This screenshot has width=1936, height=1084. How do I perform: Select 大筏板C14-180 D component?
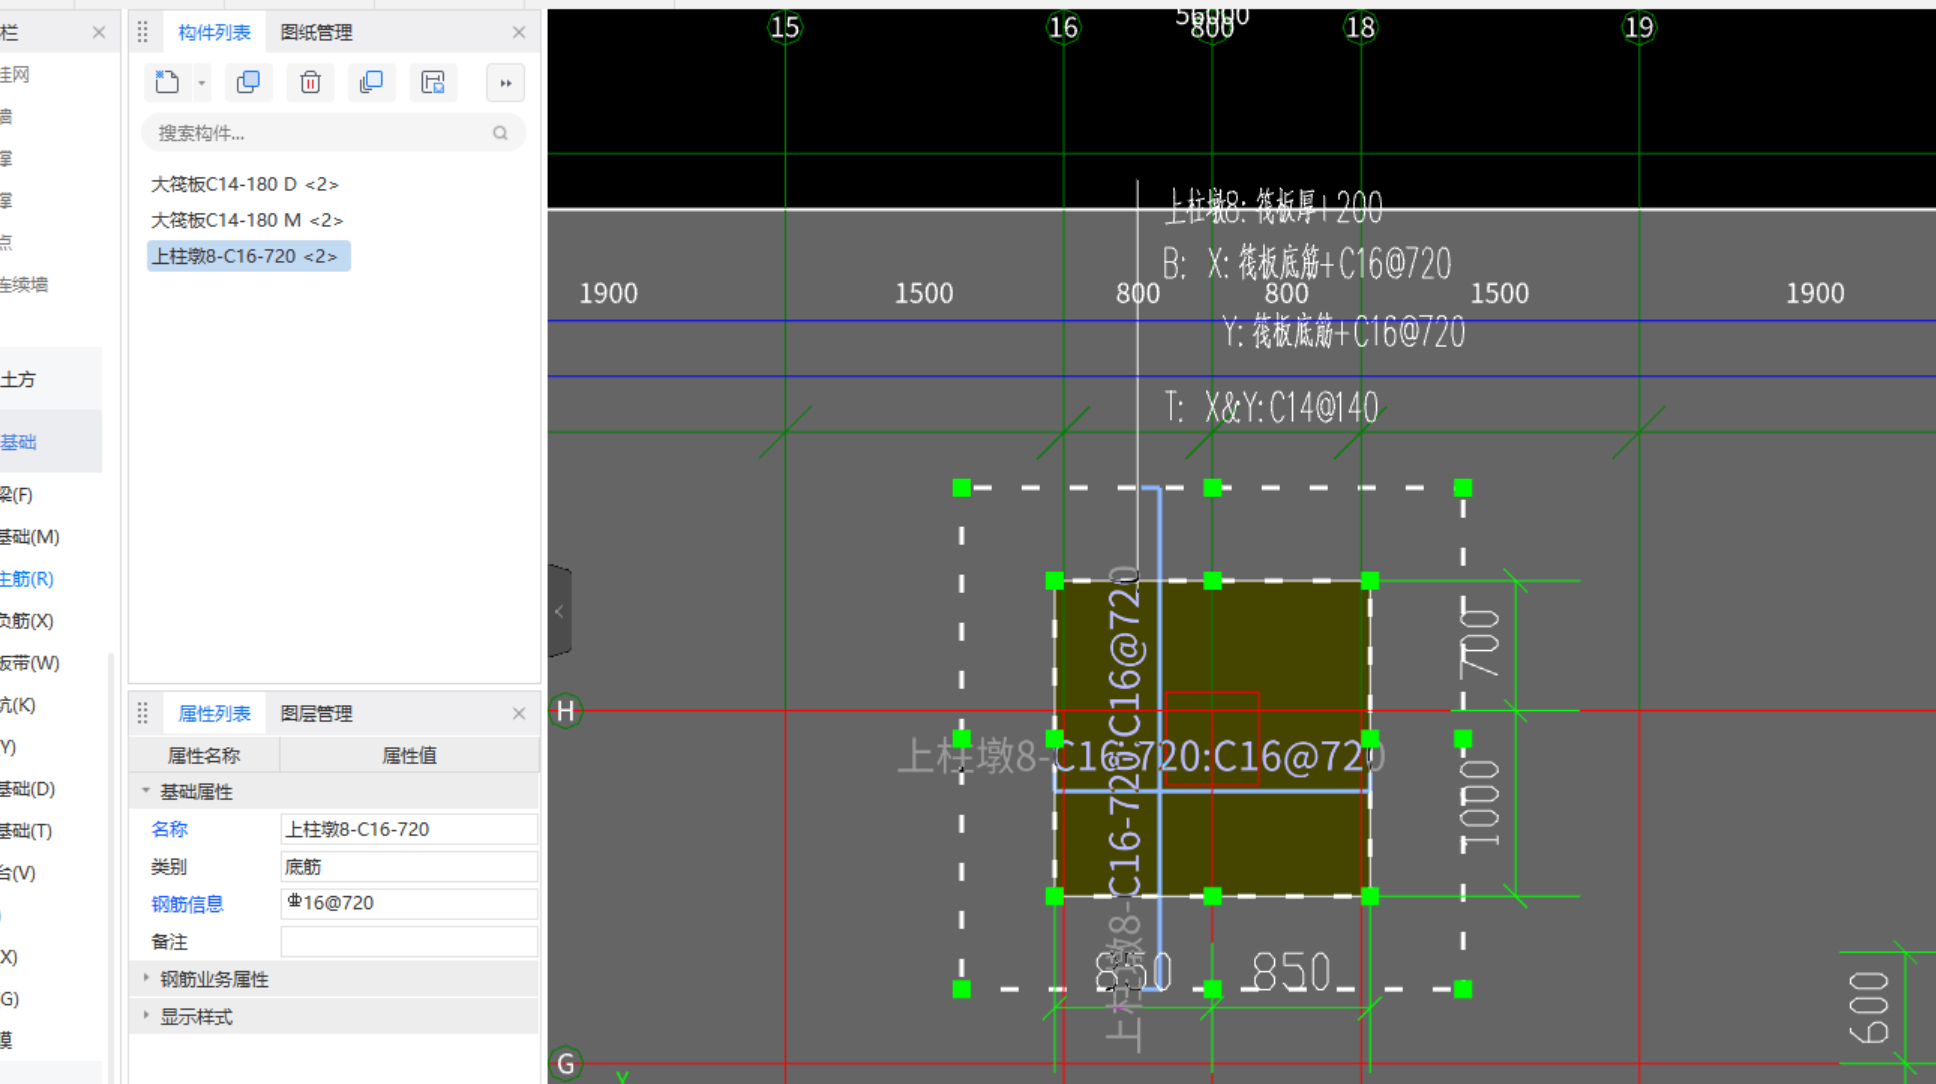pyautogui.click(x=244, y=184)
